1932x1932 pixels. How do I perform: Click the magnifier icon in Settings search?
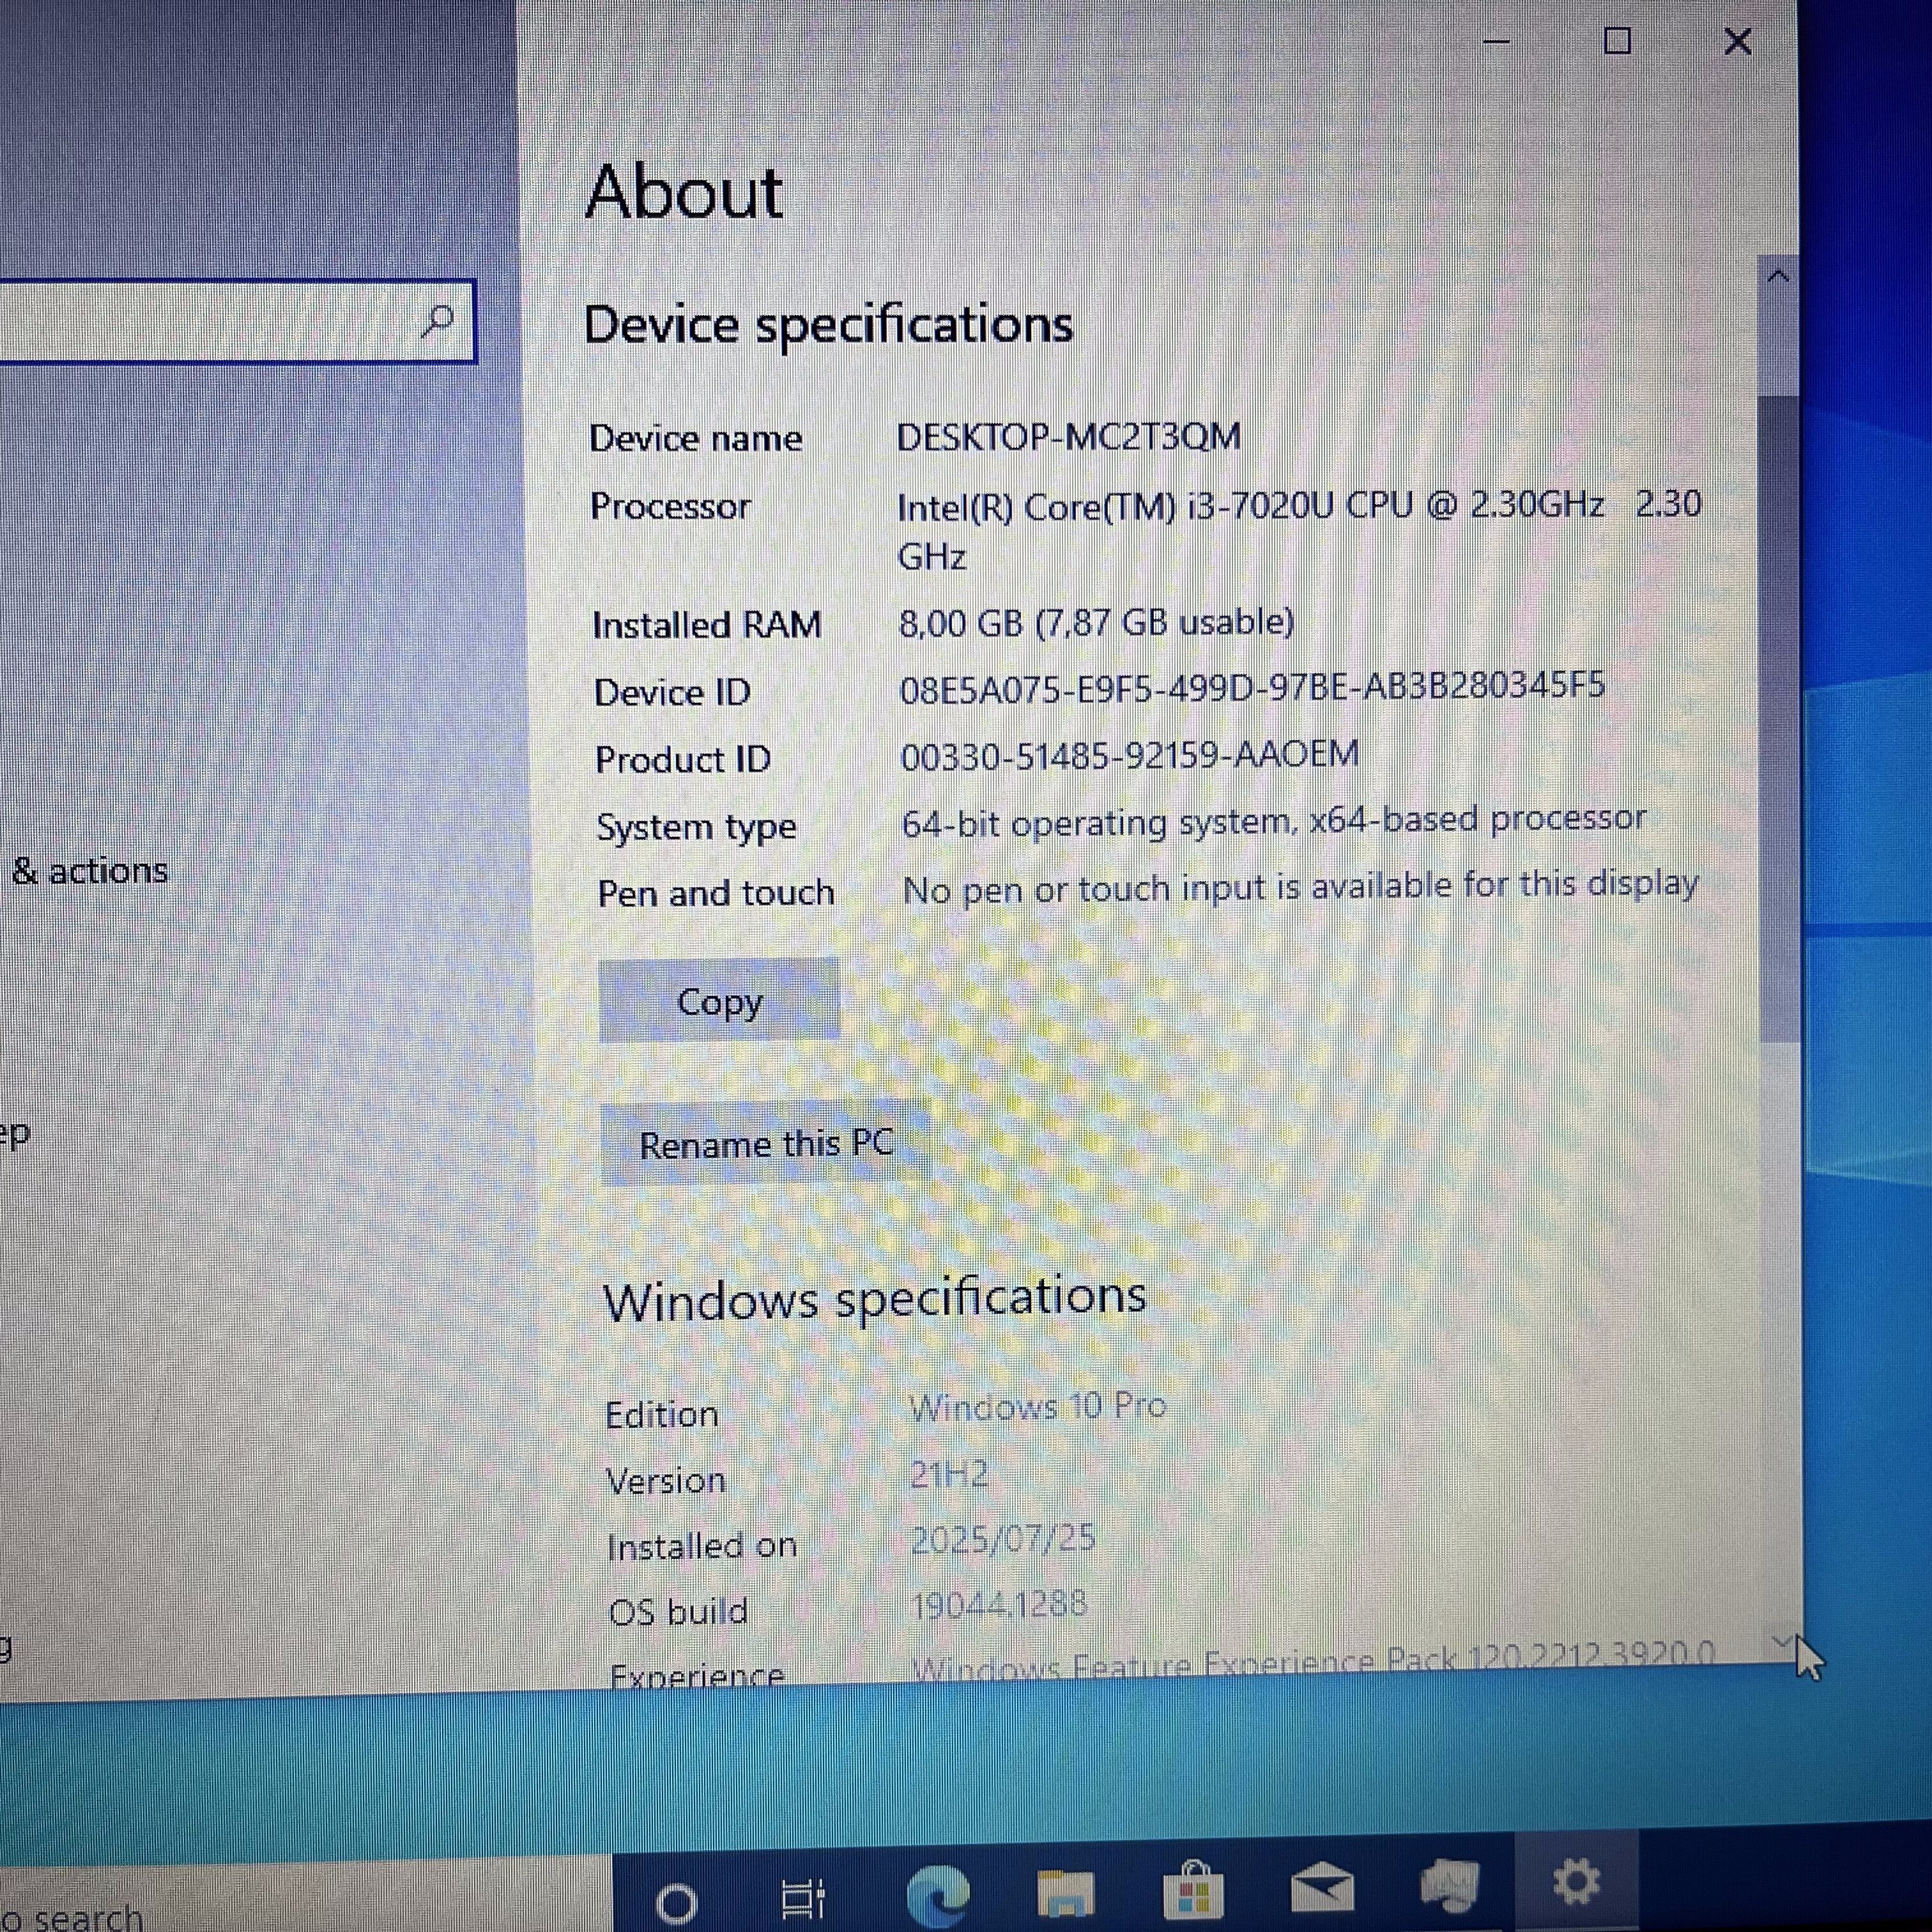tap(437, 321)
